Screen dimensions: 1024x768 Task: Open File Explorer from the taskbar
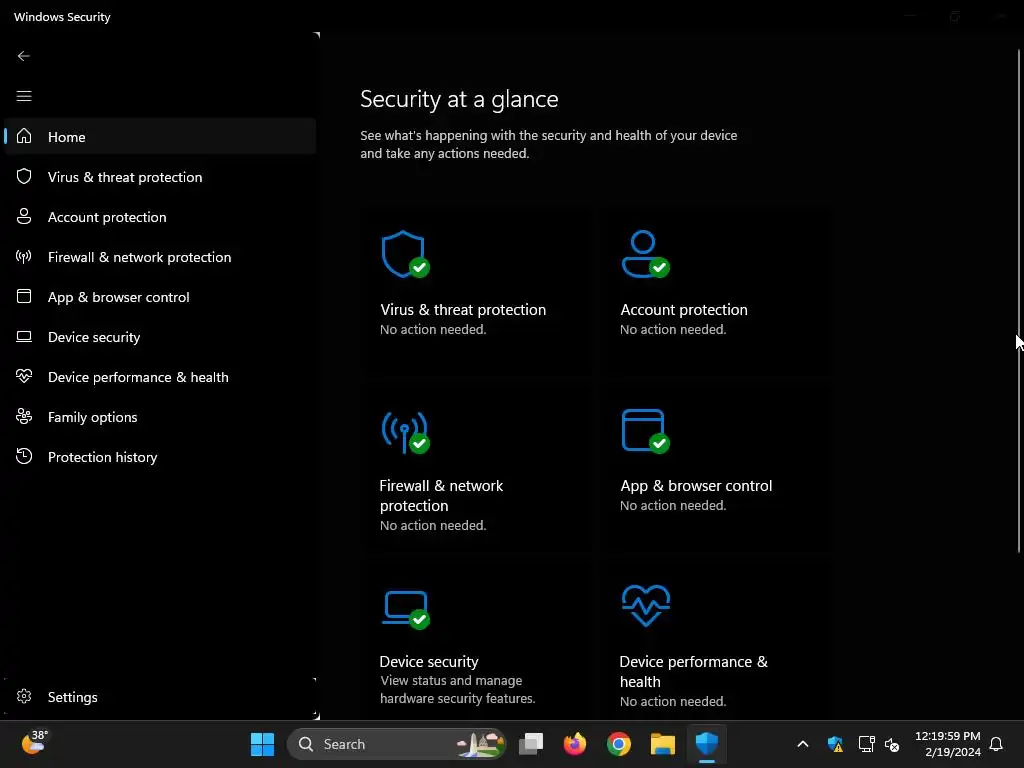(663, 744)
